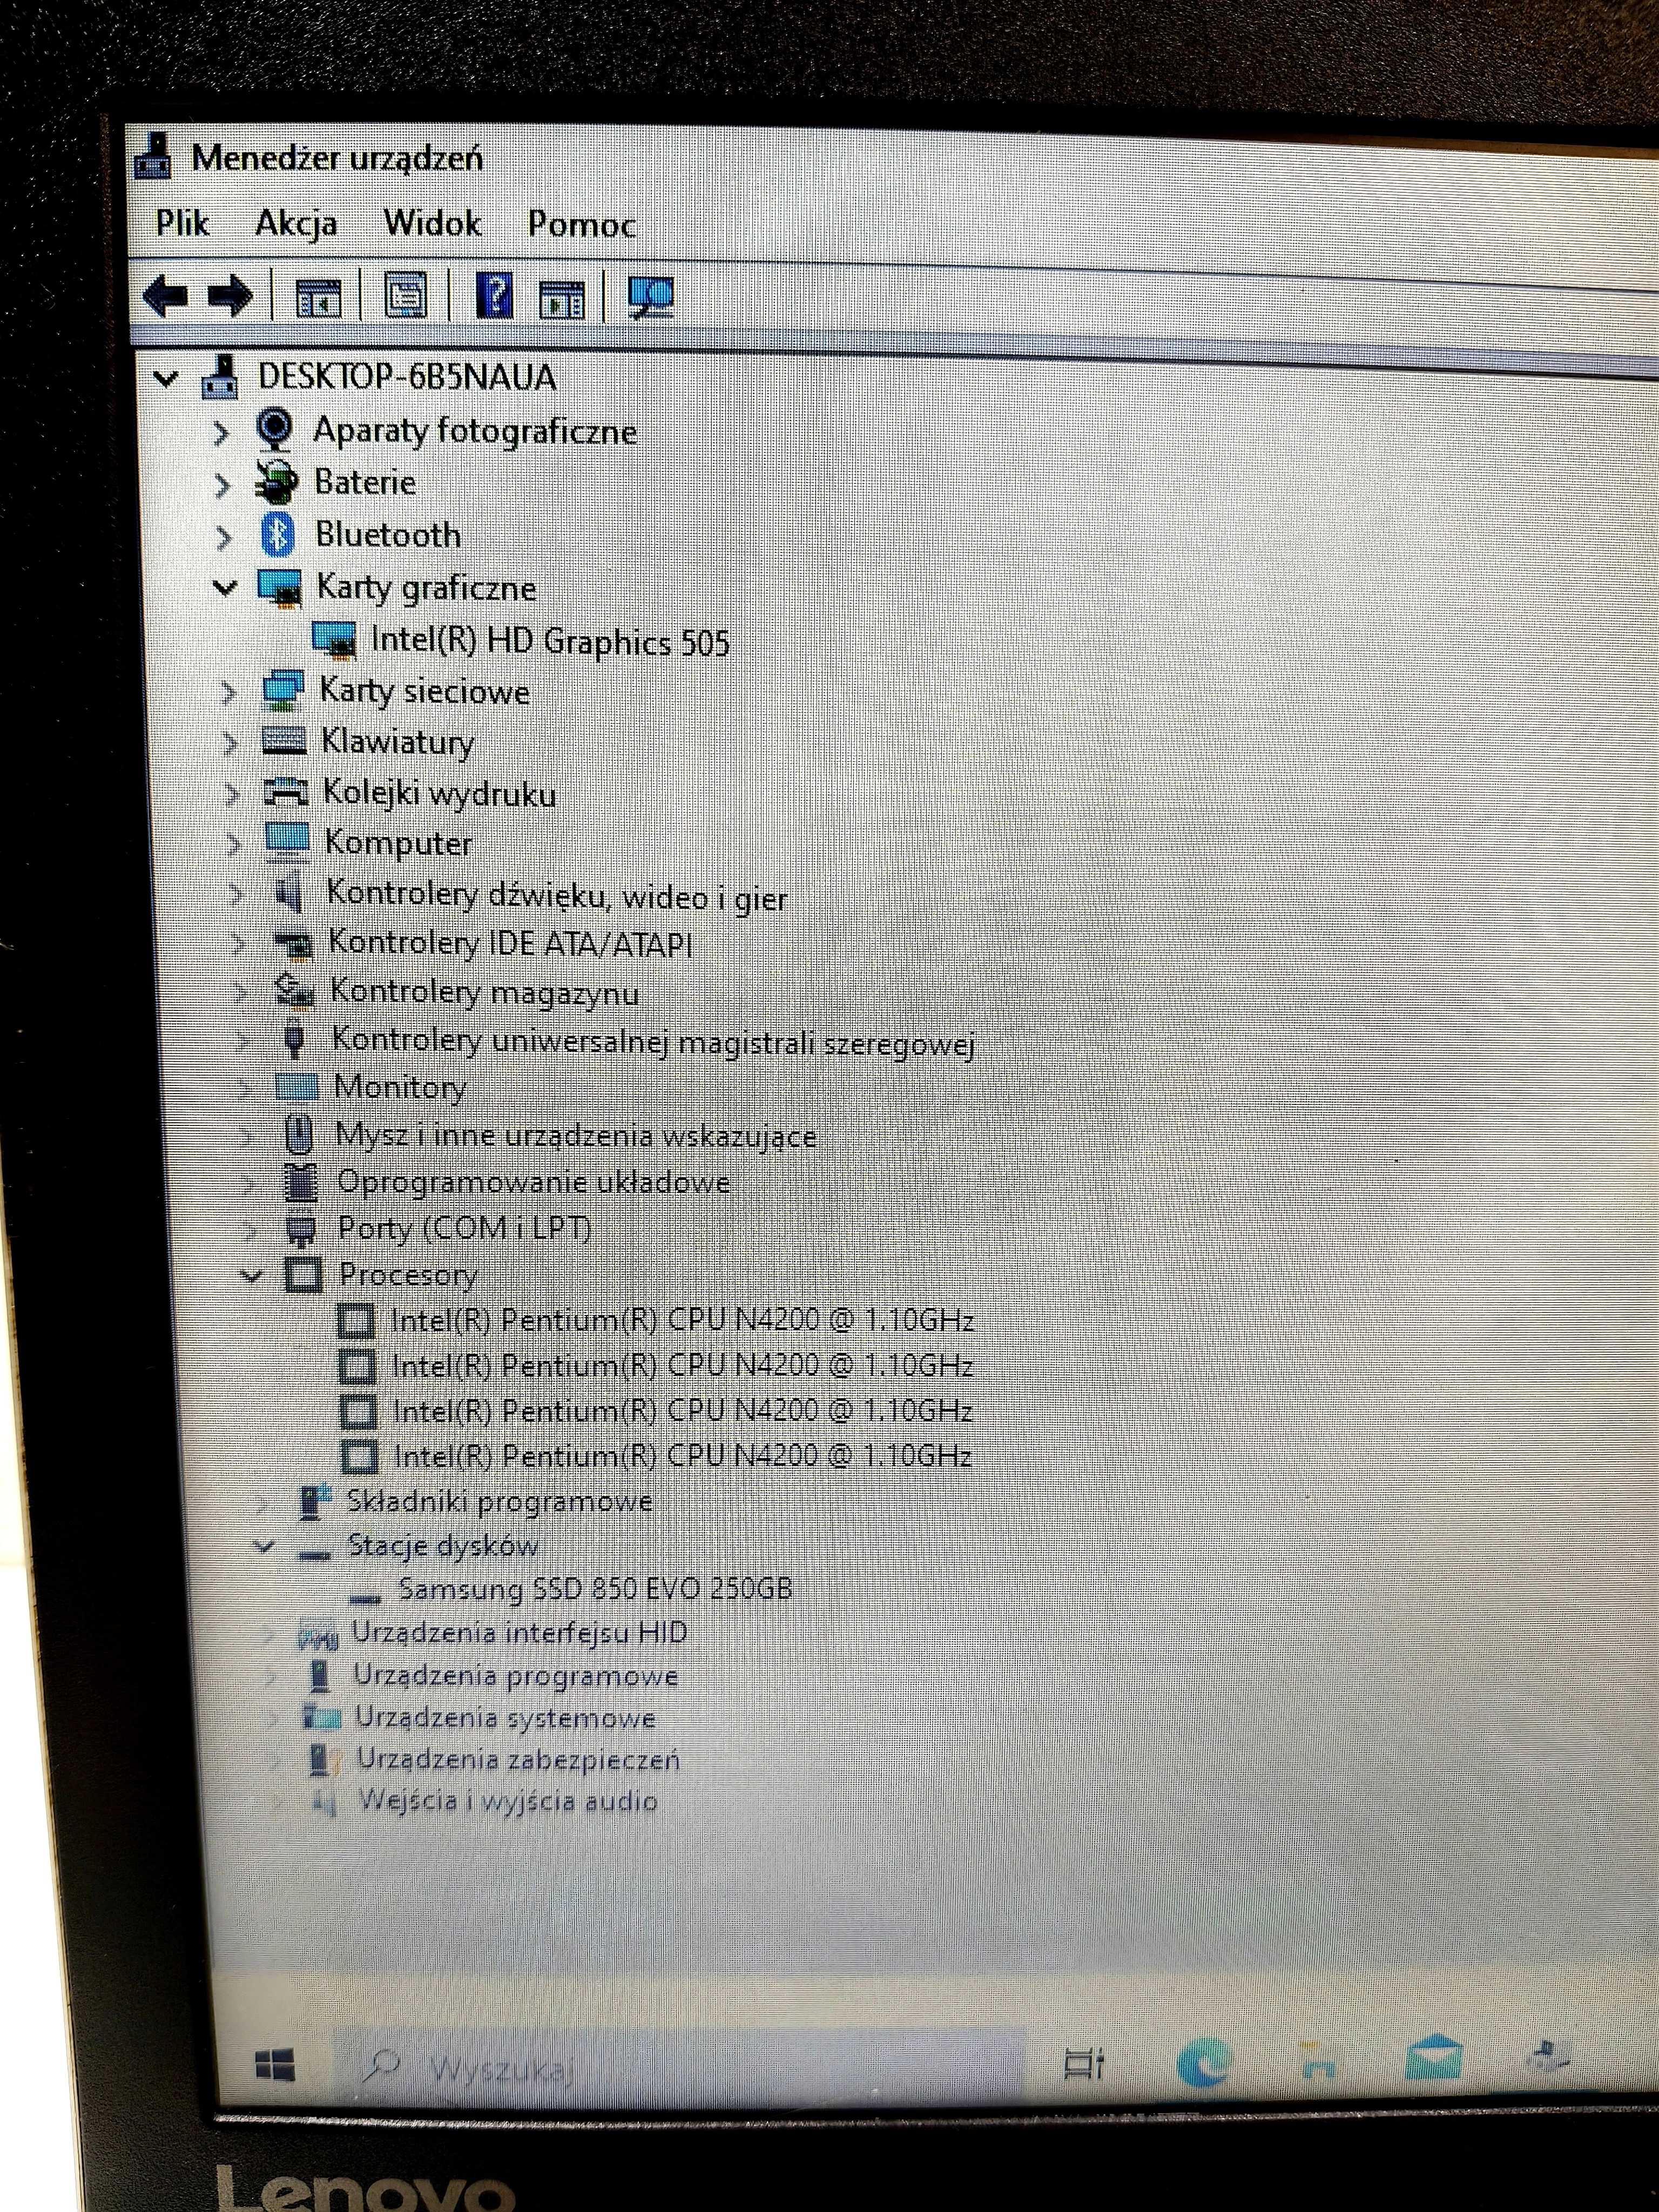
Task: Open the Akcja menu
Action: coord(296,223)
